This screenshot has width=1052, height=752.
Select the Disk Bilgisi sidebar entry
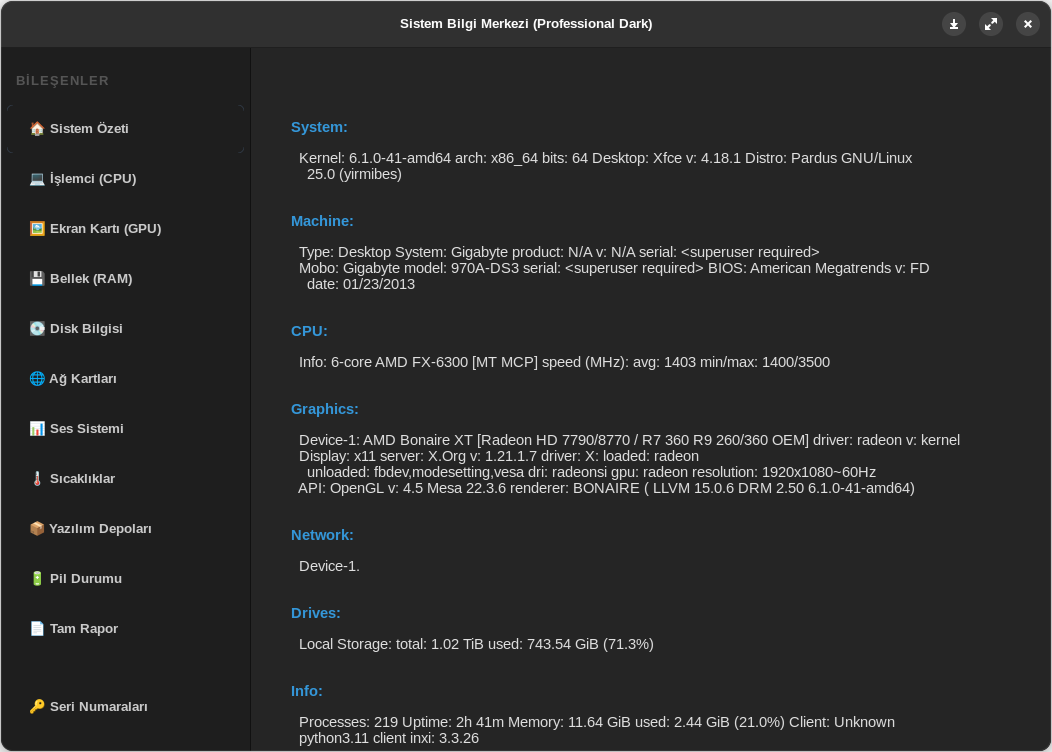pos(86,329)
